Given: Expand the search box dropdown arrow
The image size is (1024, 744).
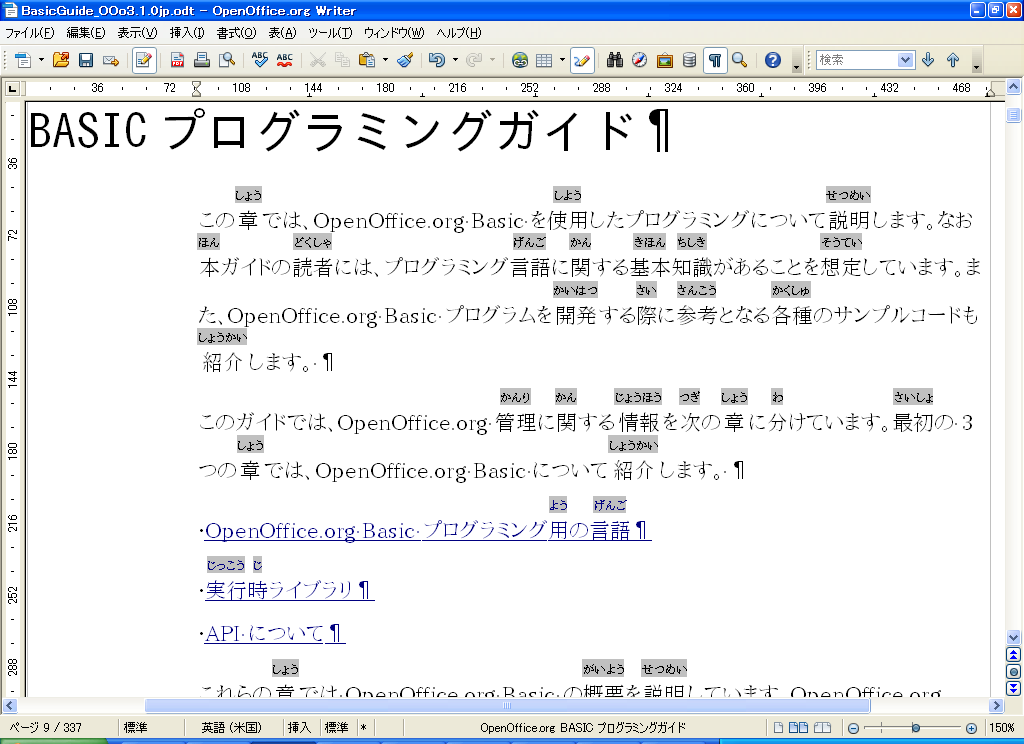Looking at the screenshot, I should (905, 60).
